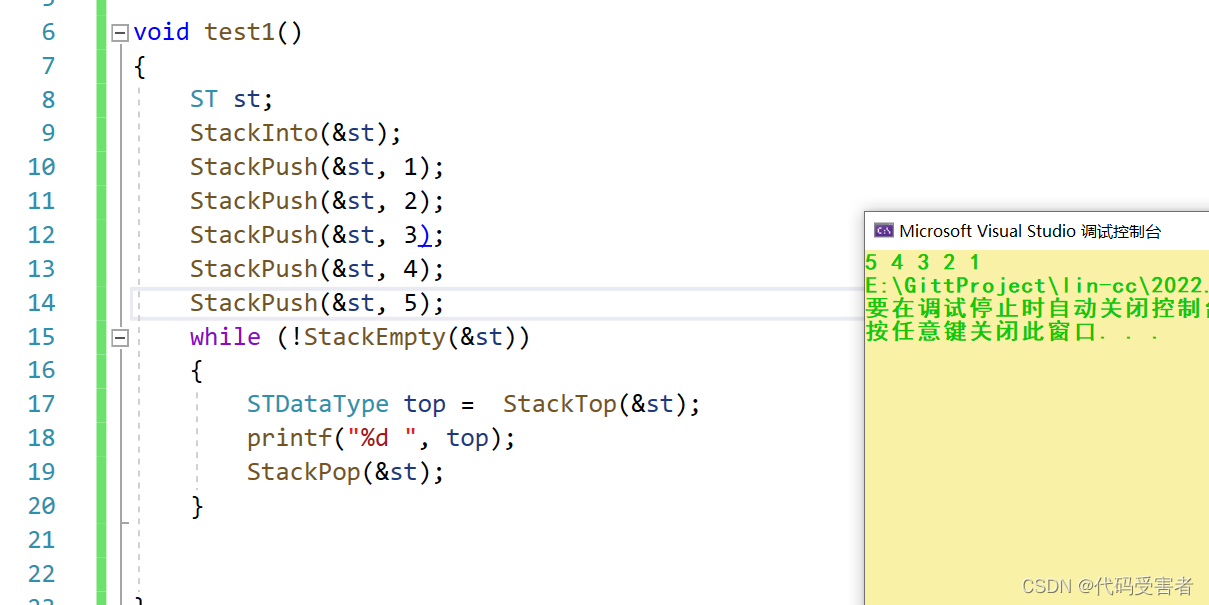
Task: Click the printf("%d ", top) statement
Action: pyautogui.click(x=381, y=438)
